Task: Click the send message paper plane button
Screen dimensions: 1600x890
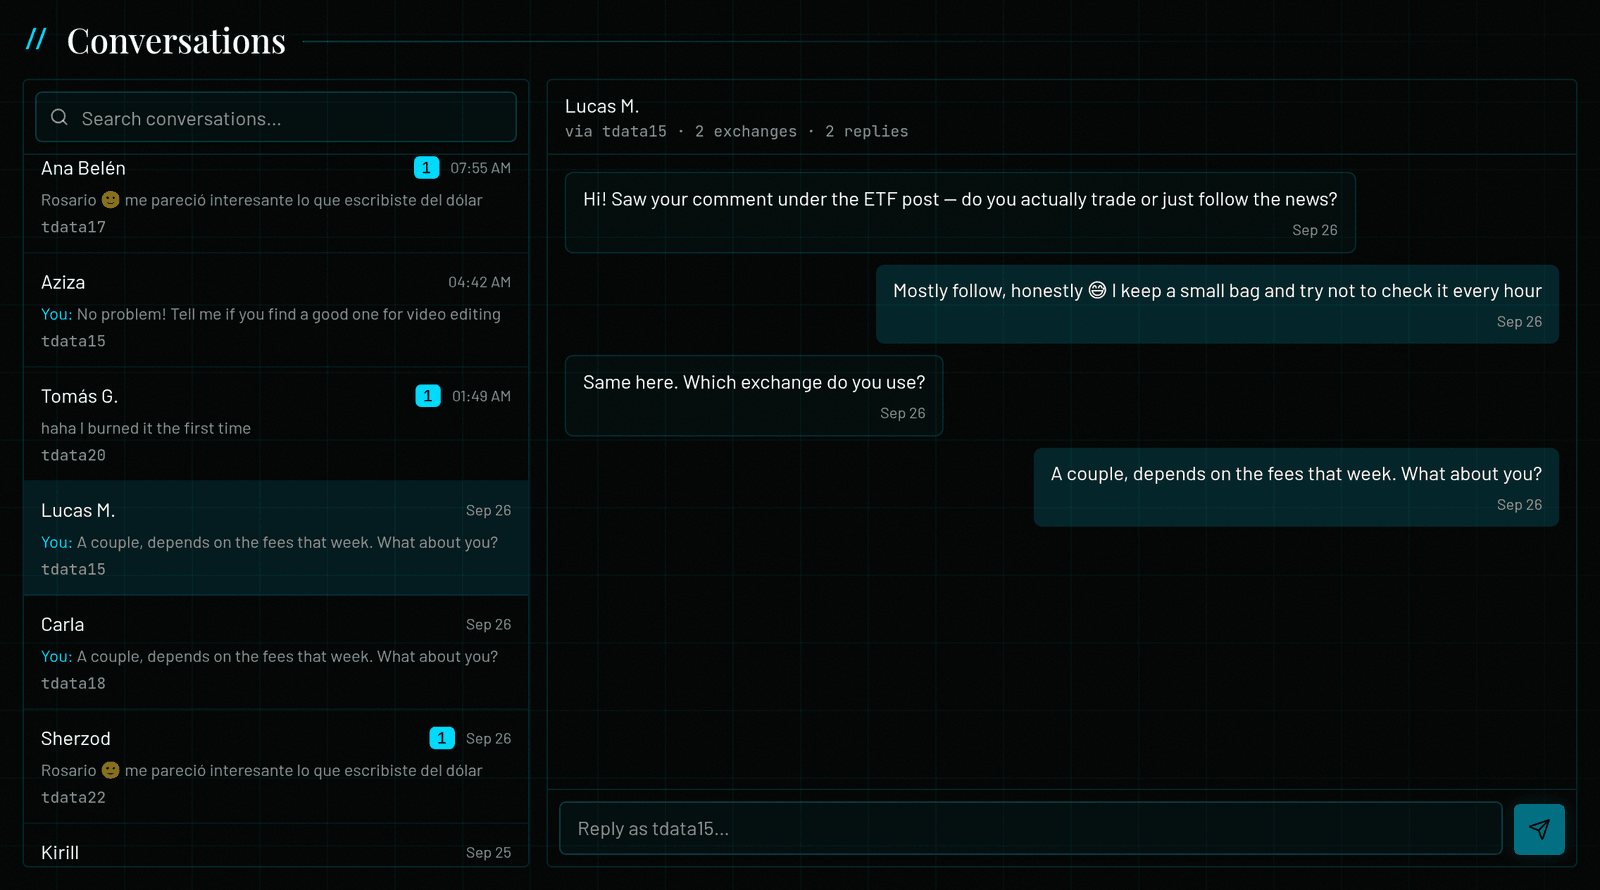Action: pyautogui.click(x=1539, y=829)
